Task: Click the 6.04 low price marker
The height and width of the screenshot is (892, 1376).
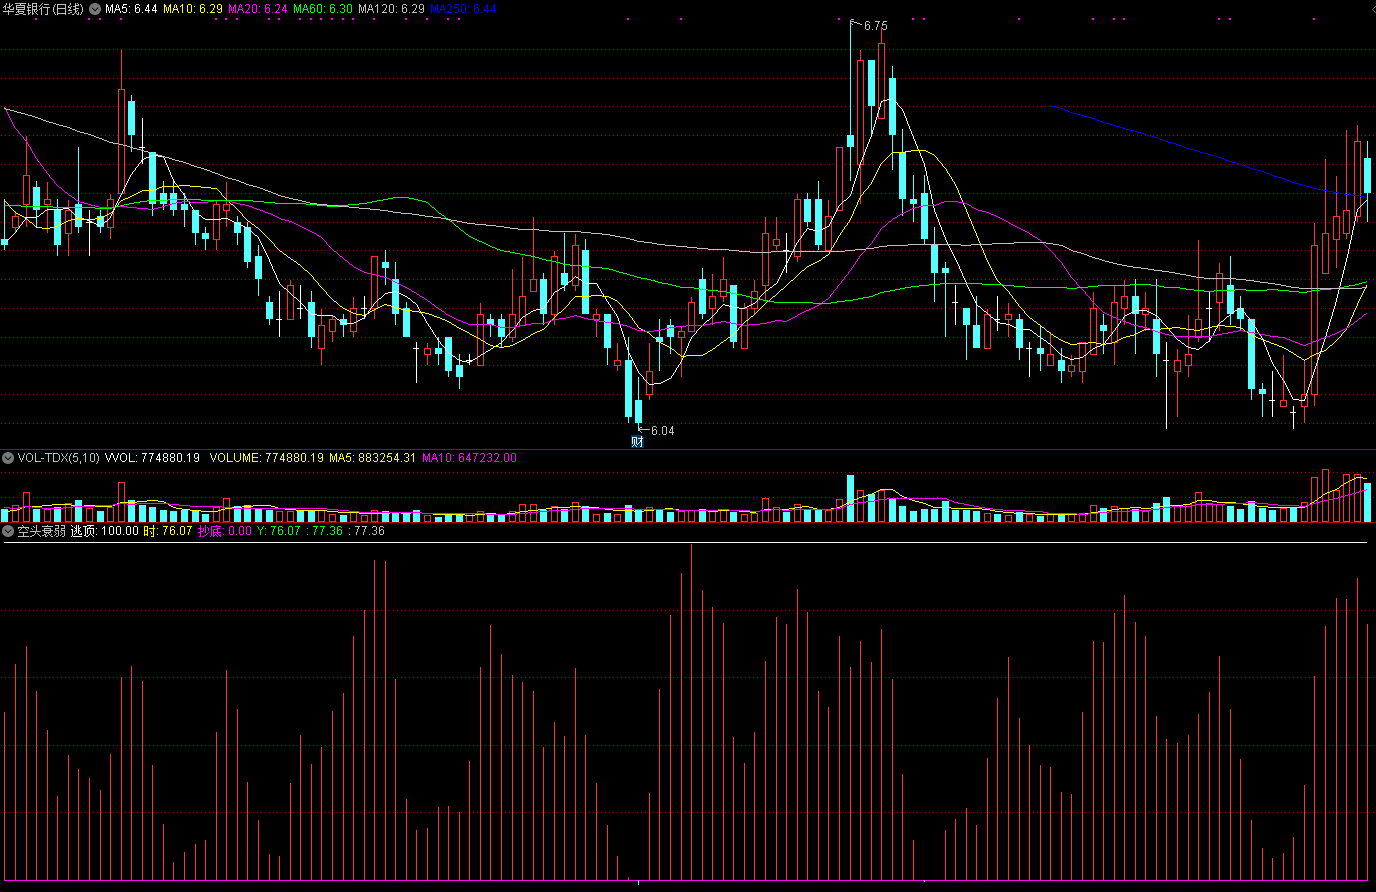Action: [x=662, y=431]
